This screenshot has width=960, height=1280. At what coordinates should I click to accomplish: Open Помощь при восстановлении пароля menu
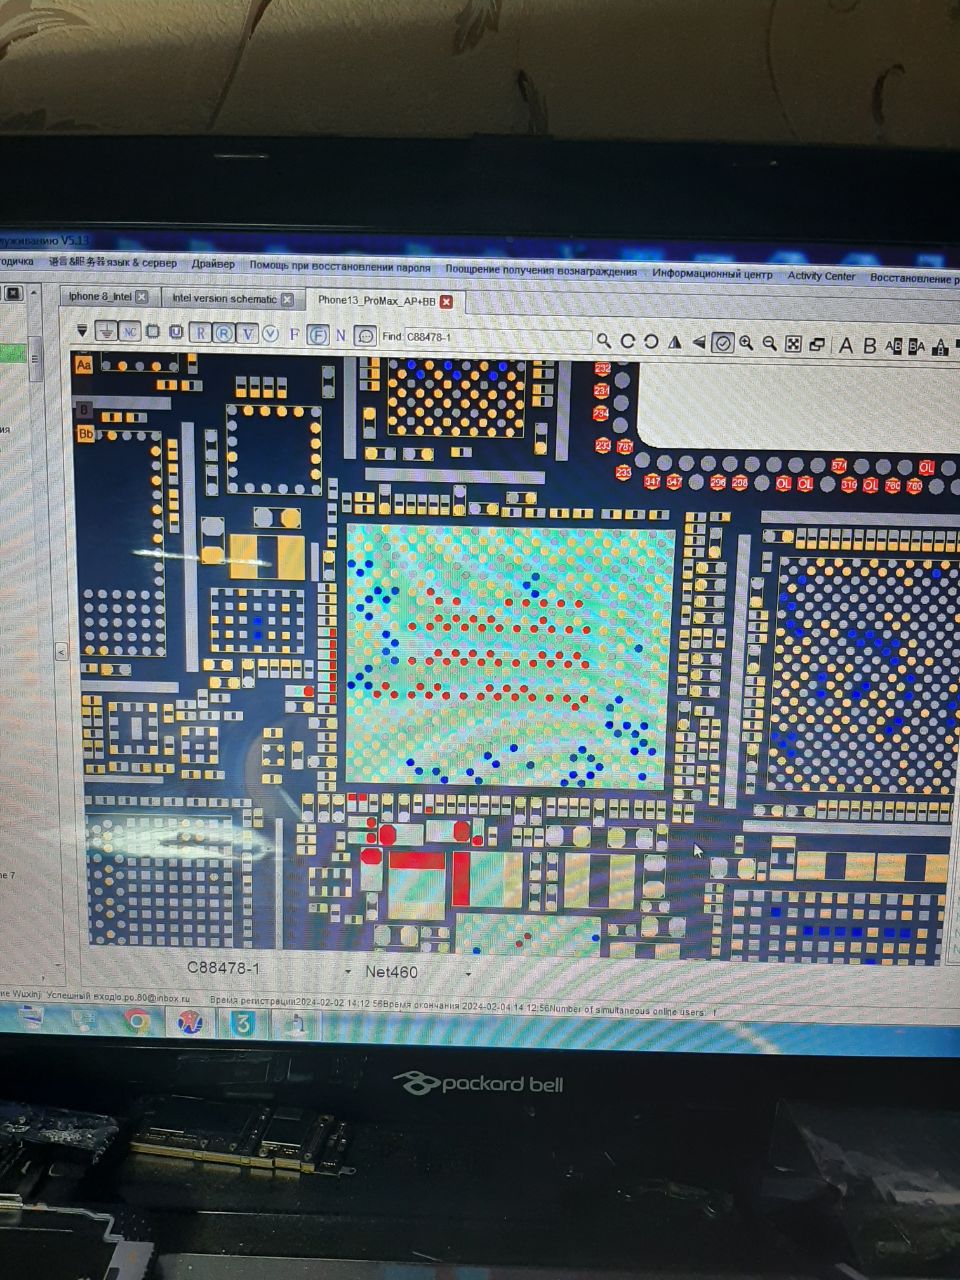(x=340, y=267)
